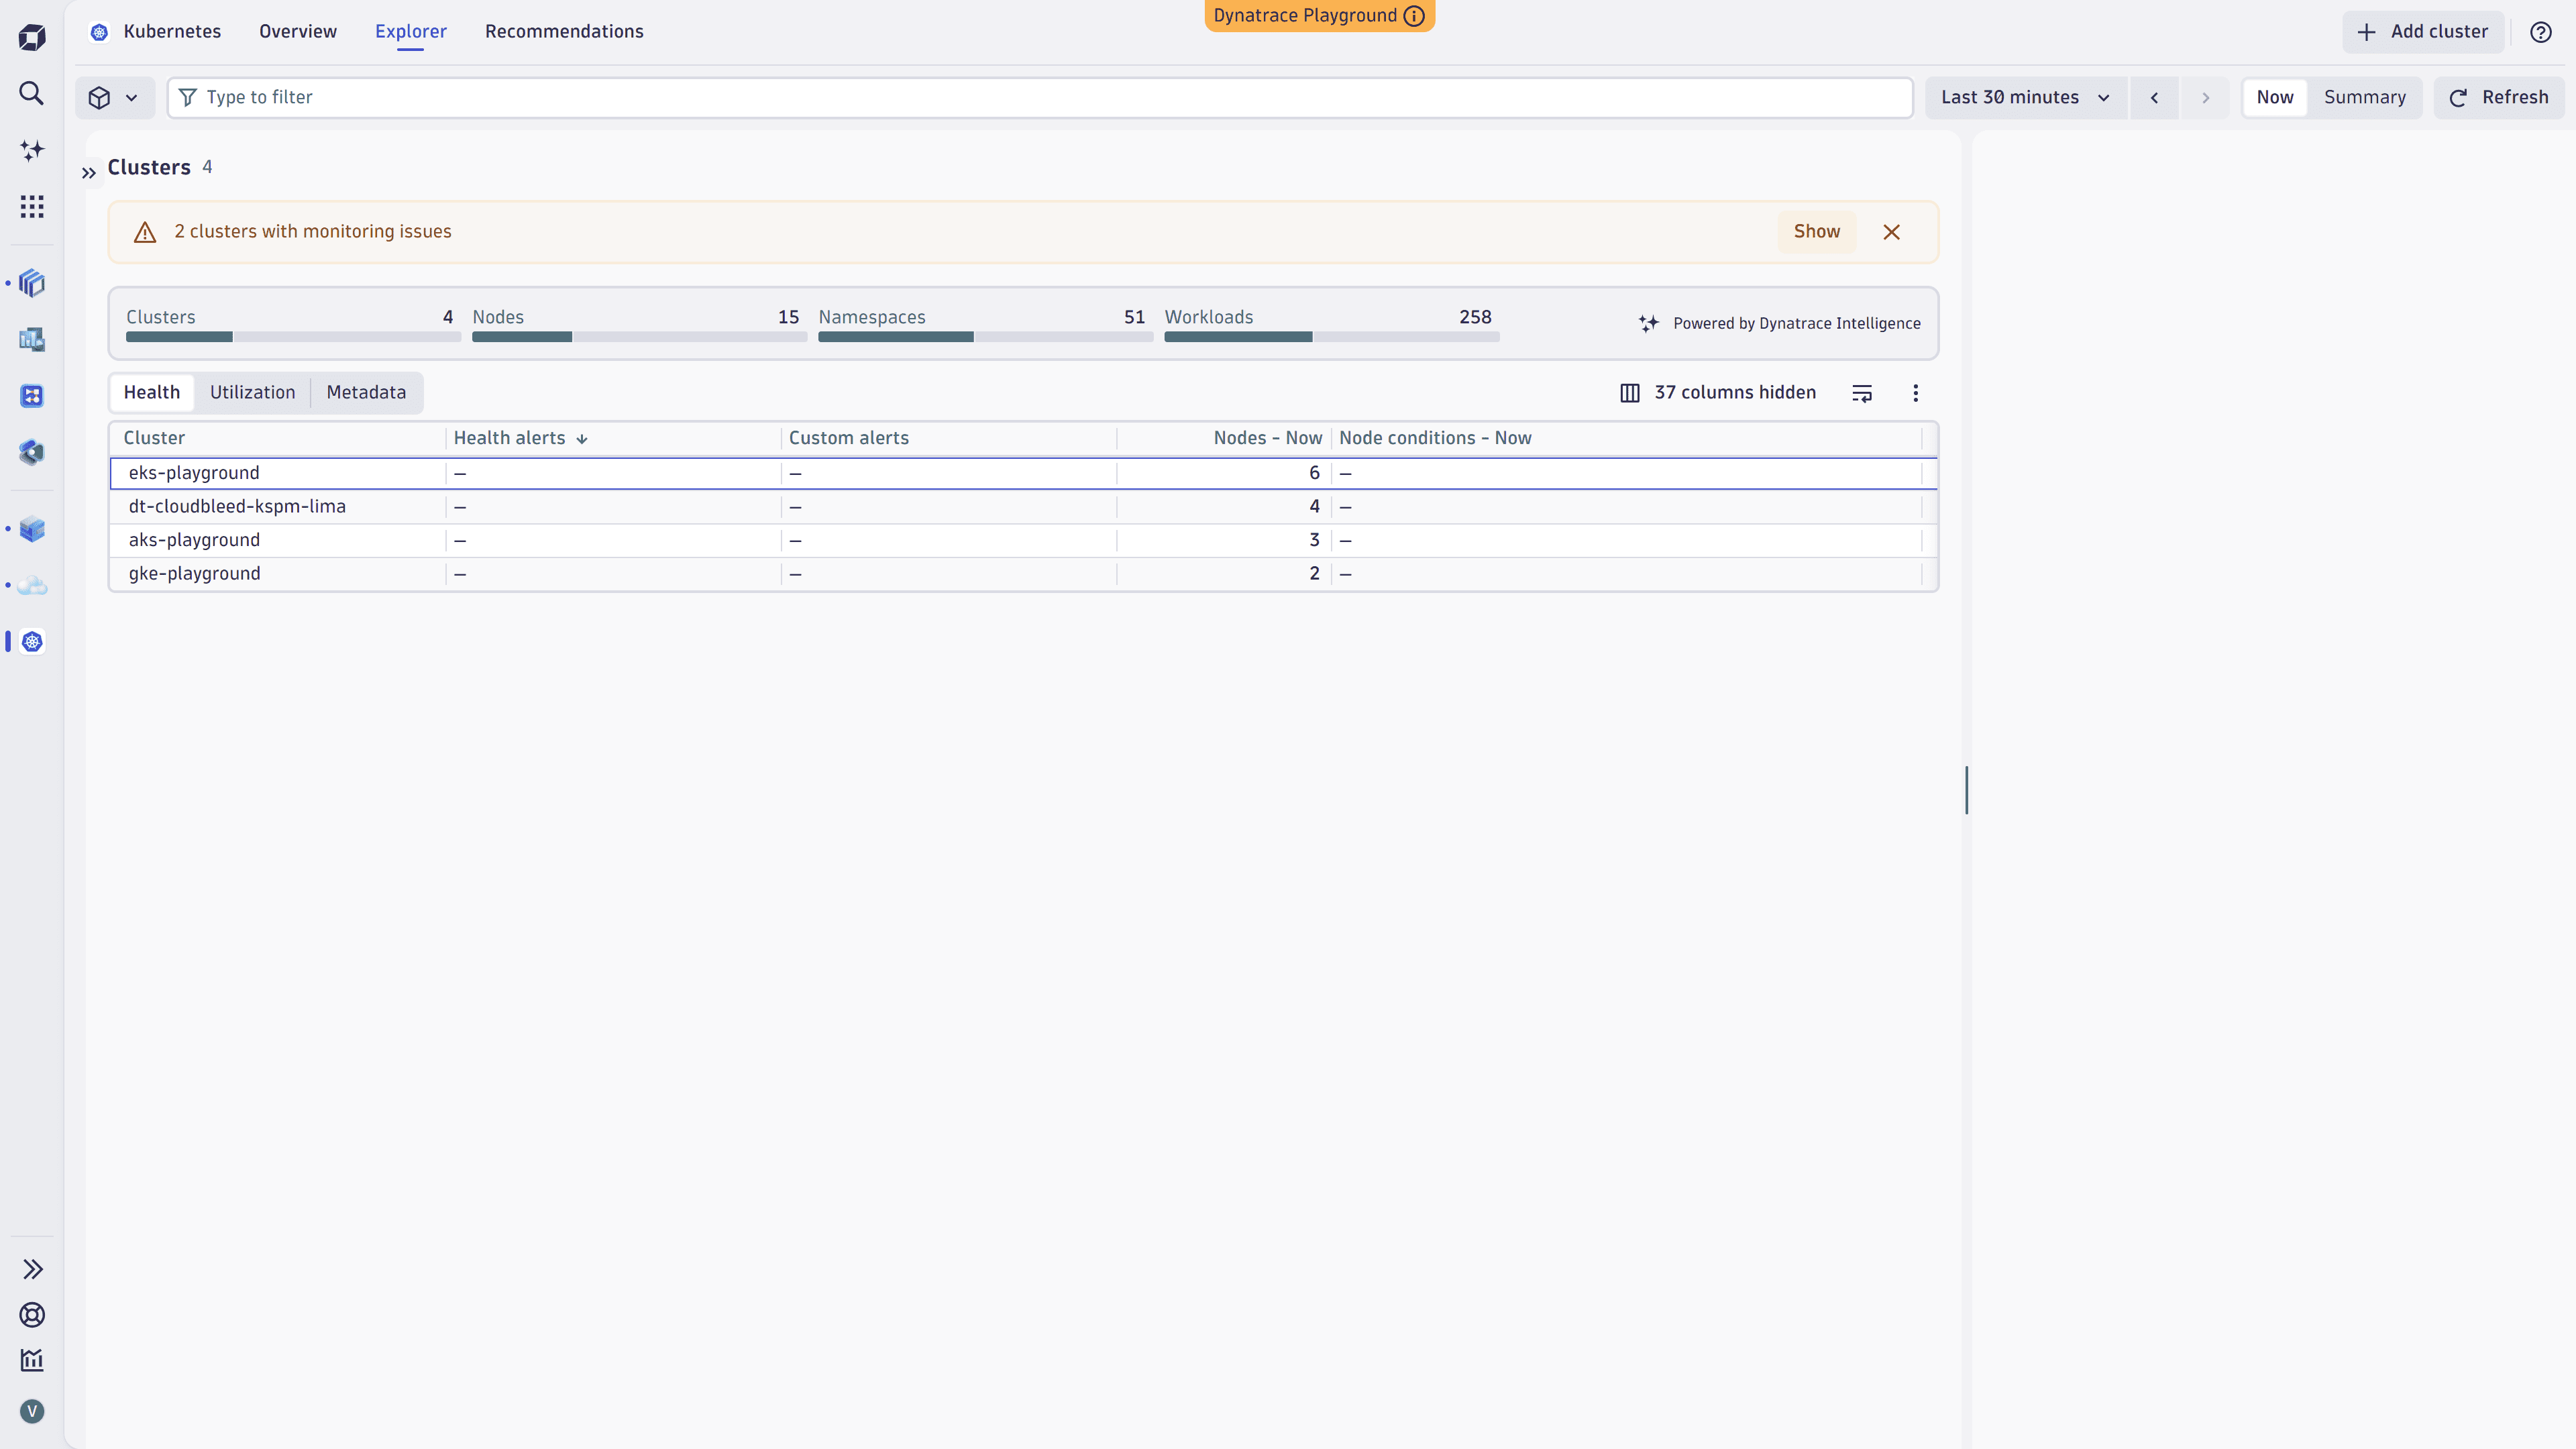Click the Node conditions - Now column header
The height and width of the screenshot is (1449, 2576).
pos(1435,438)
